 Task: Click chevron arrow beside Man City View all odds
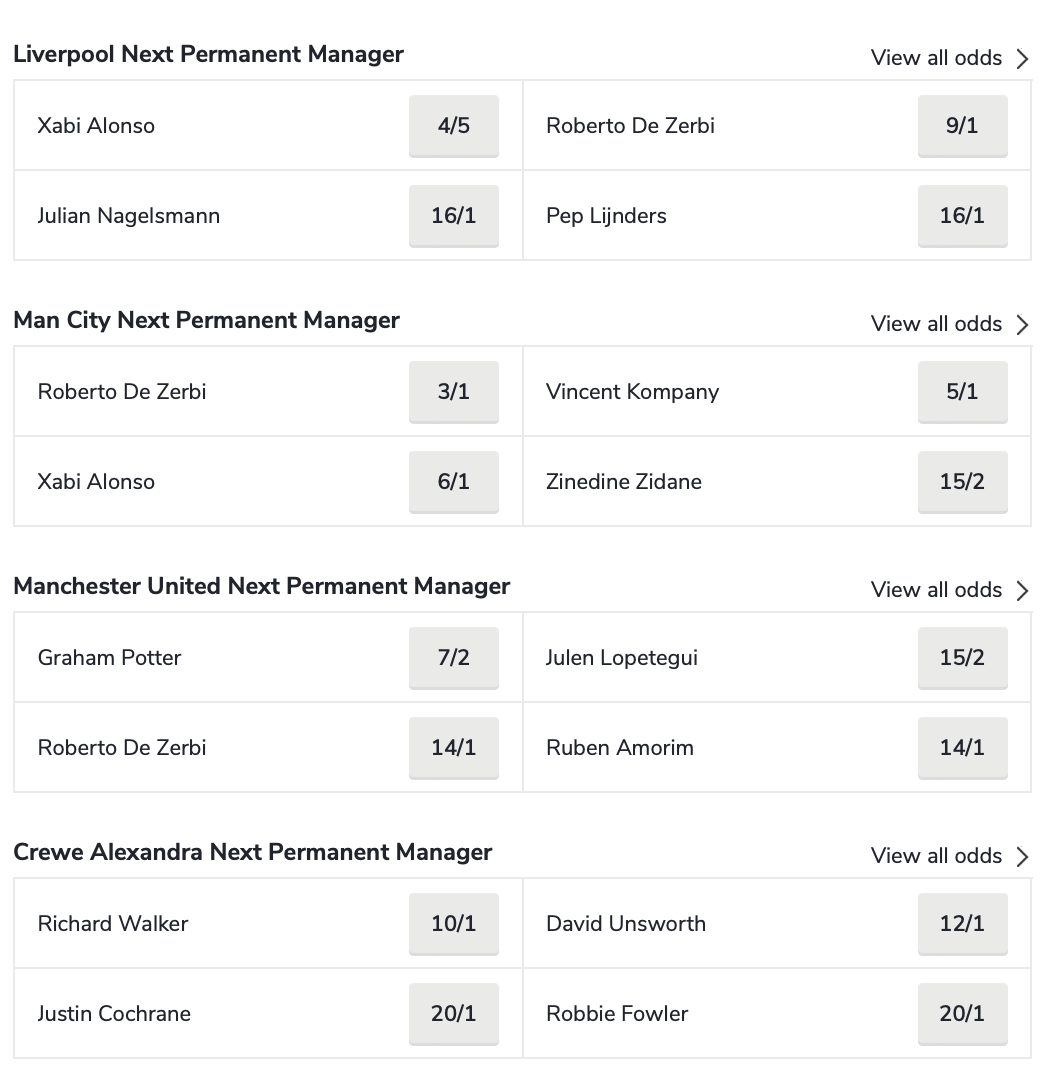[x=1022, y=324]
